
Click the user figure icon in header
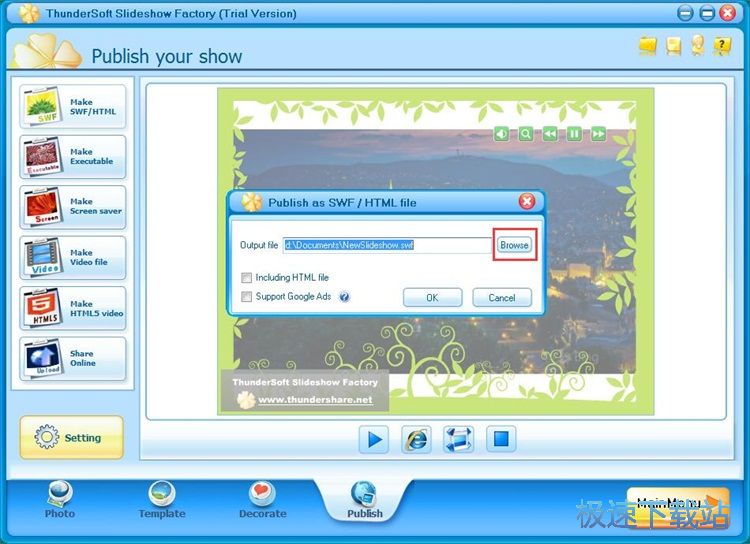[697, 45]
